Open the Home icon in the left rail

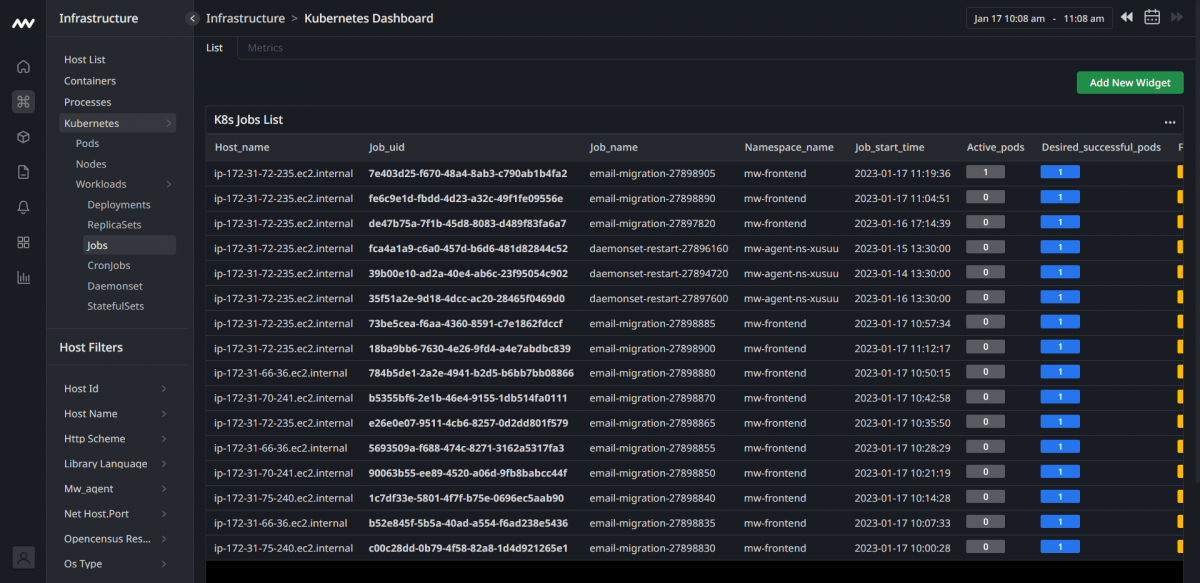(x=23, y=66)
